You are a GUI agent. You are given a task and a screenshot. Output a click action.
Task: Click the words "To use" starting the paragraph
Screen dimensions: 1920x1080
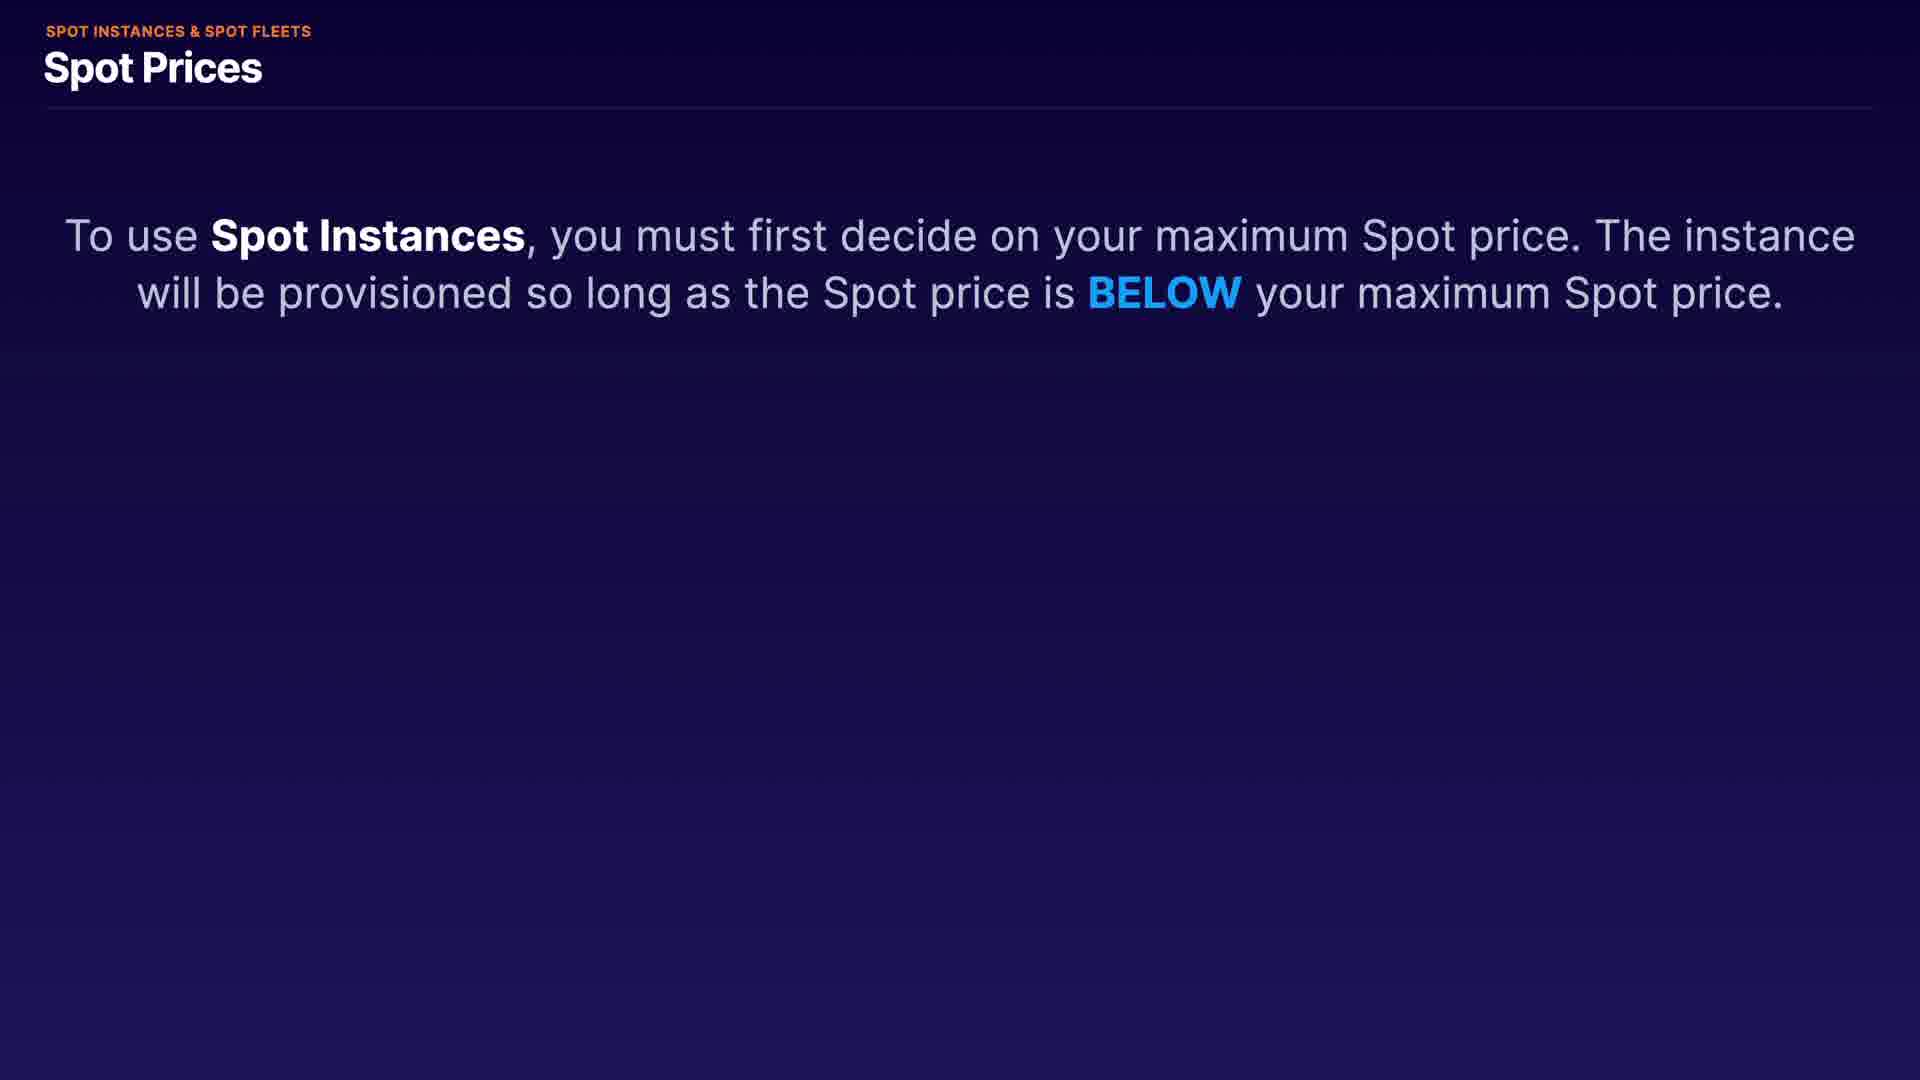pos(131,237)
